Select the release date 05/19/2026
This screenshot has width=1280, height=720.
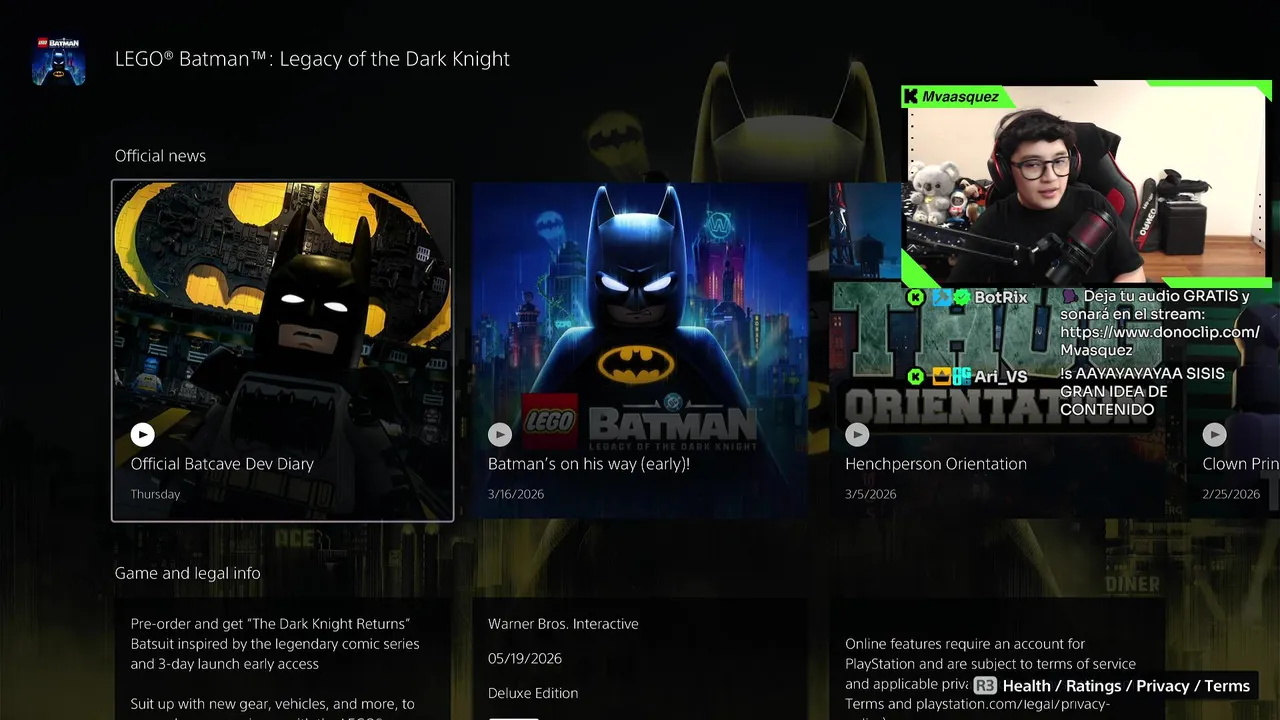(x=525, y=659)
